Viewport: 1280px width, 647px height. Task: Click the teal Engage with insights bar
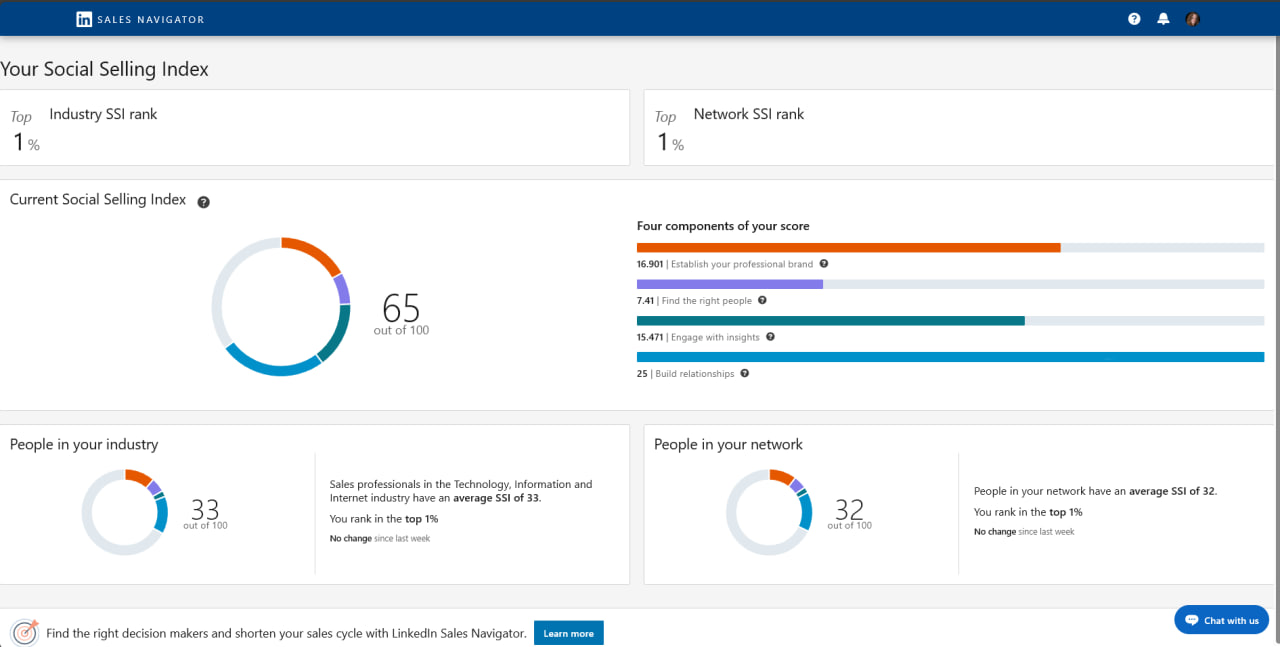coord(830,320)
